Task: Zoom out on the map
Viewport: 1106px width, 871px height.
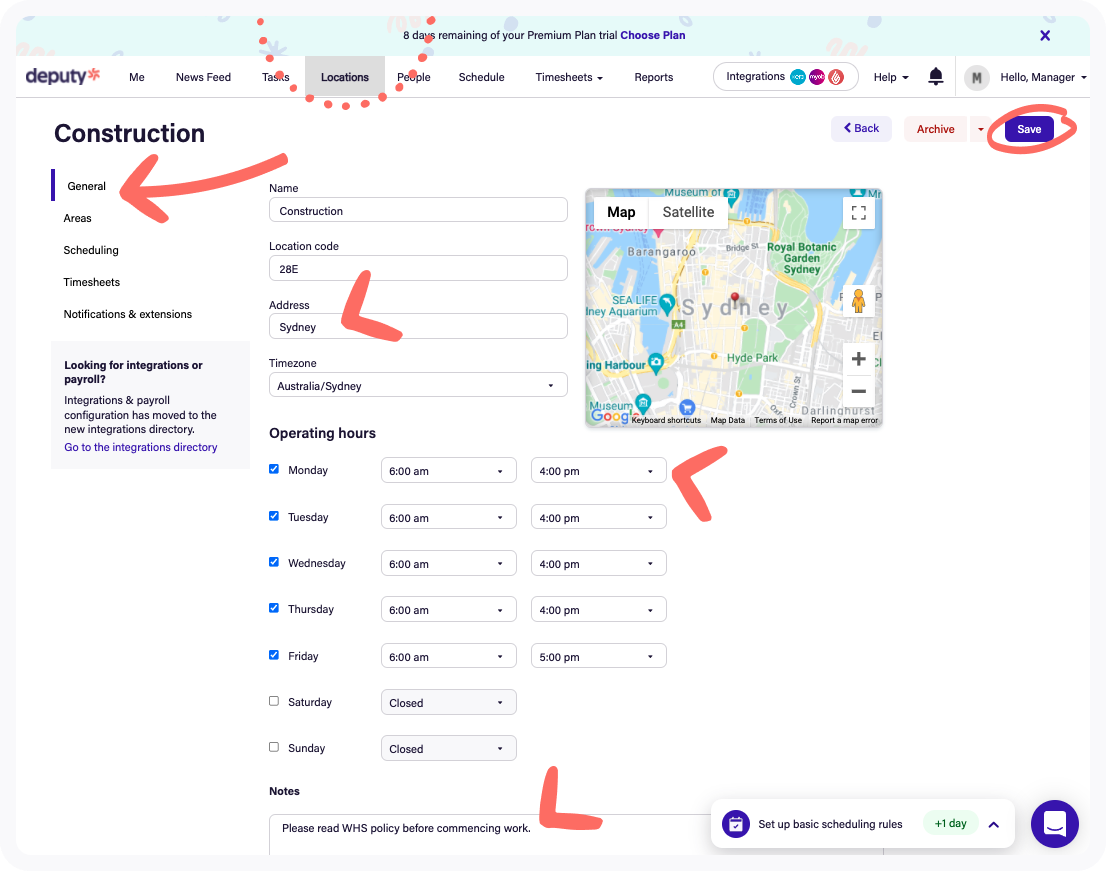Action: 858,391
